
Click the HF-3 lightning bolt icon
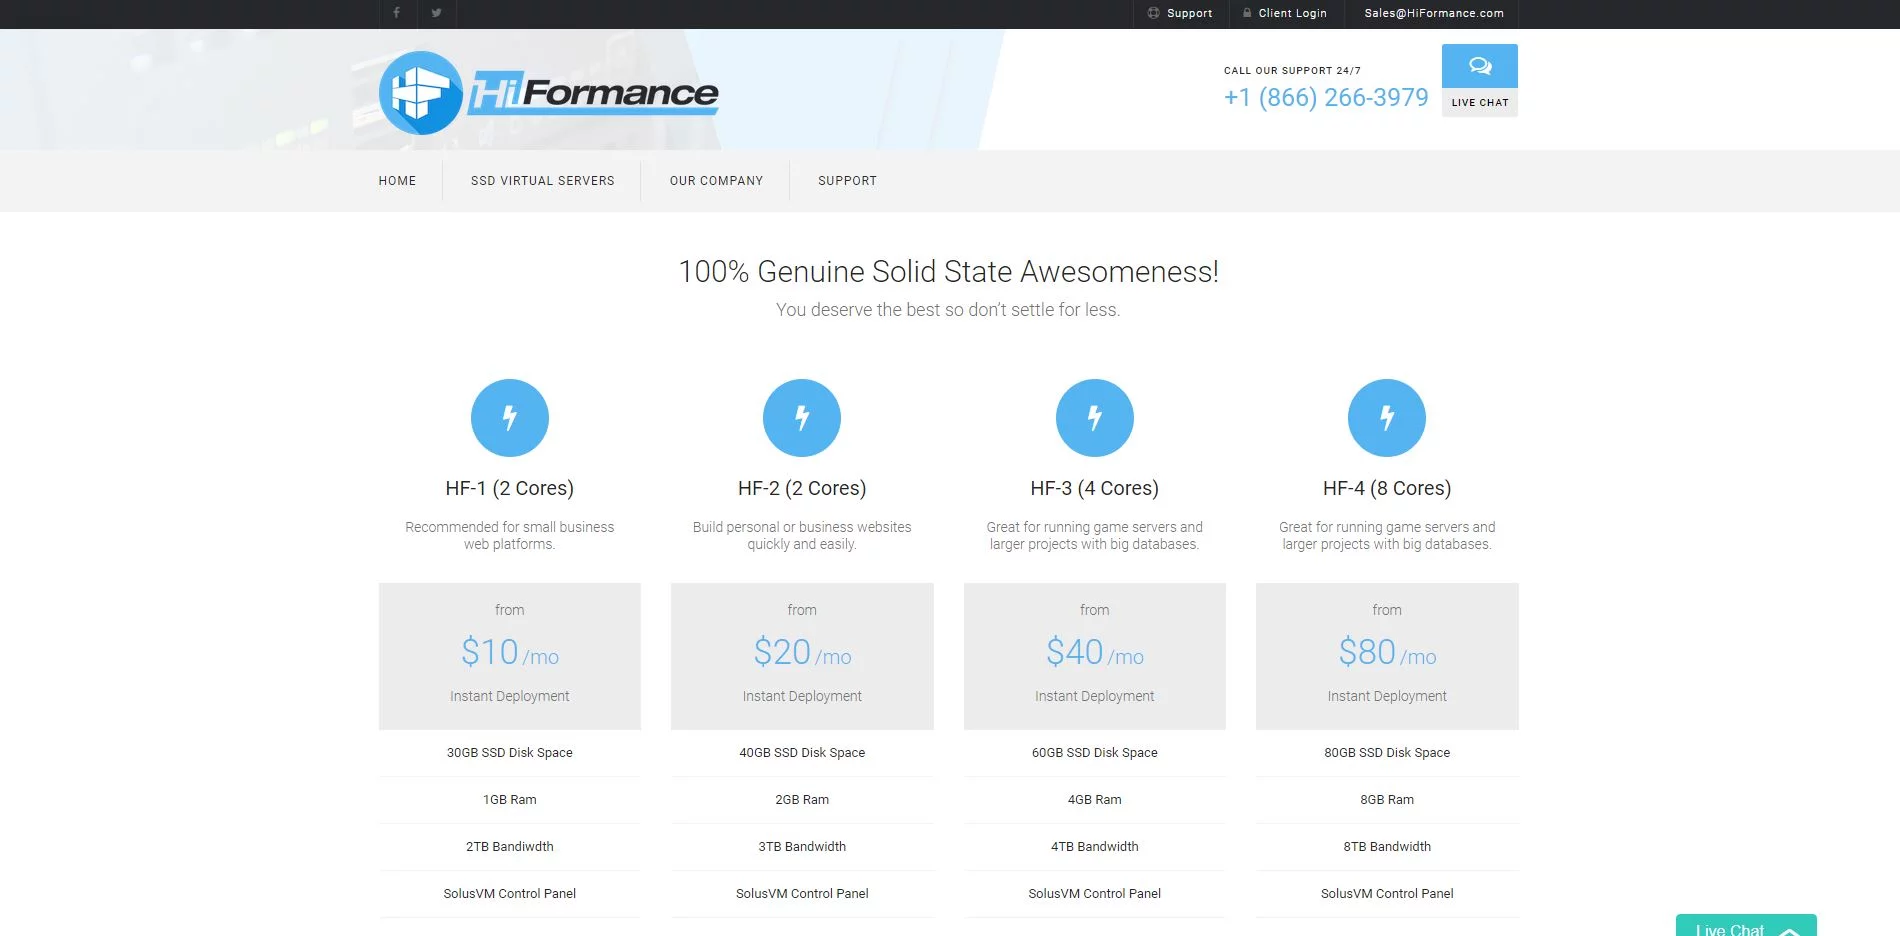pyautogui.click(x=1095, y=418)
